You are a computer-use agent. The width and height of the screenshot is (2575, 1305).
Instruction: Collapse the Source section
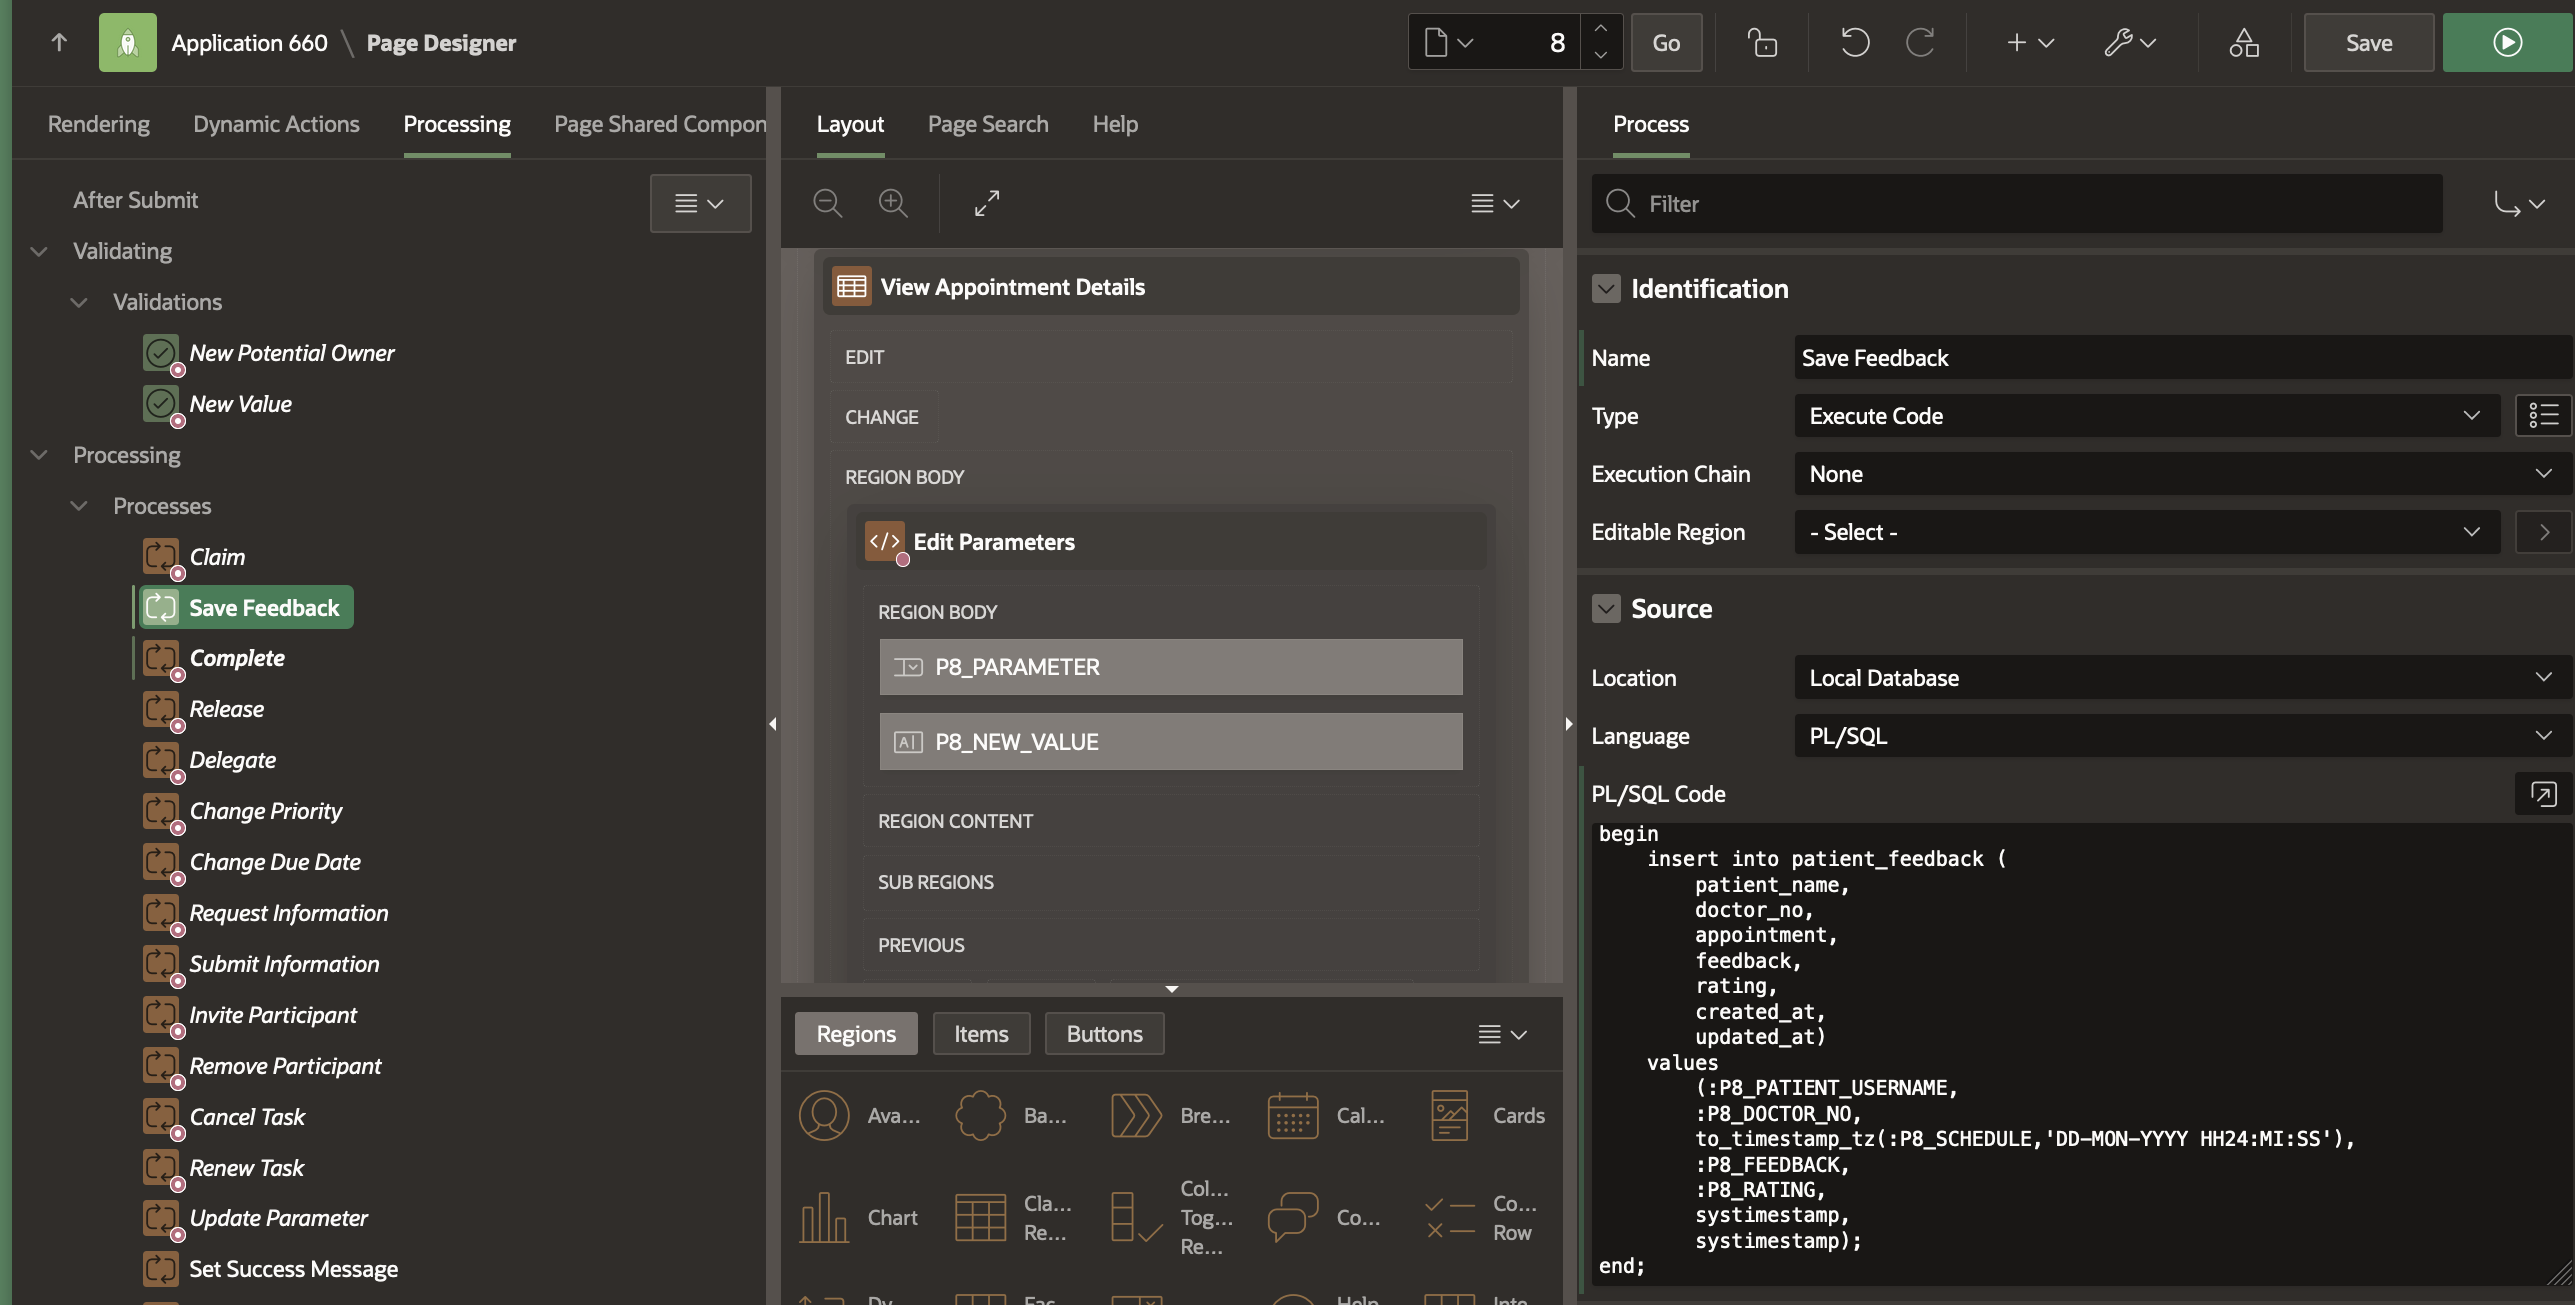1606,609
